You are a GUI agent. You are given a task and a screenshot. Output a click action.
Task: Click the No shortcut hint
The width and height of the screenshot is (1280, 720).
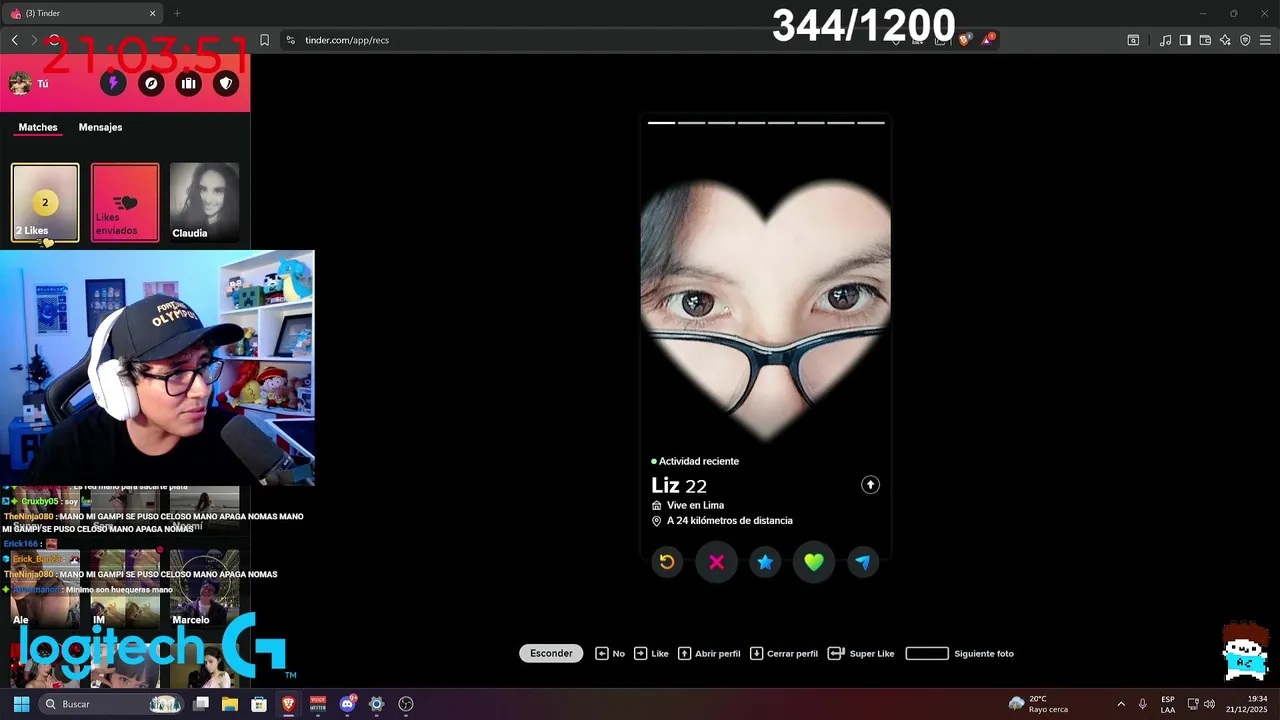[610, 653]
